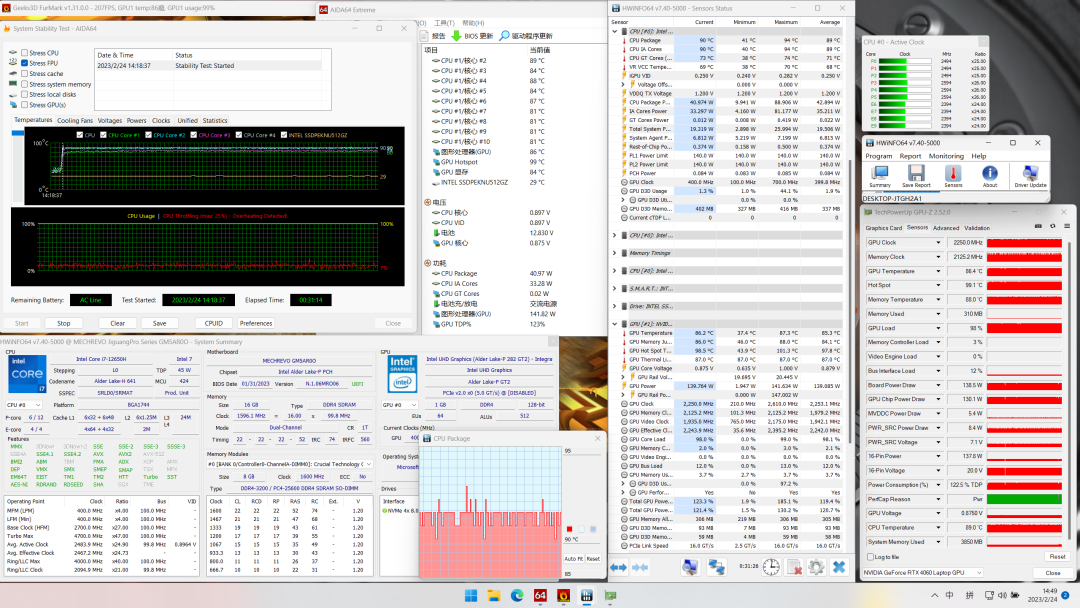Click the driver update magnifier icon in AIDA64
1080x608 pixels.
(505, 35)
